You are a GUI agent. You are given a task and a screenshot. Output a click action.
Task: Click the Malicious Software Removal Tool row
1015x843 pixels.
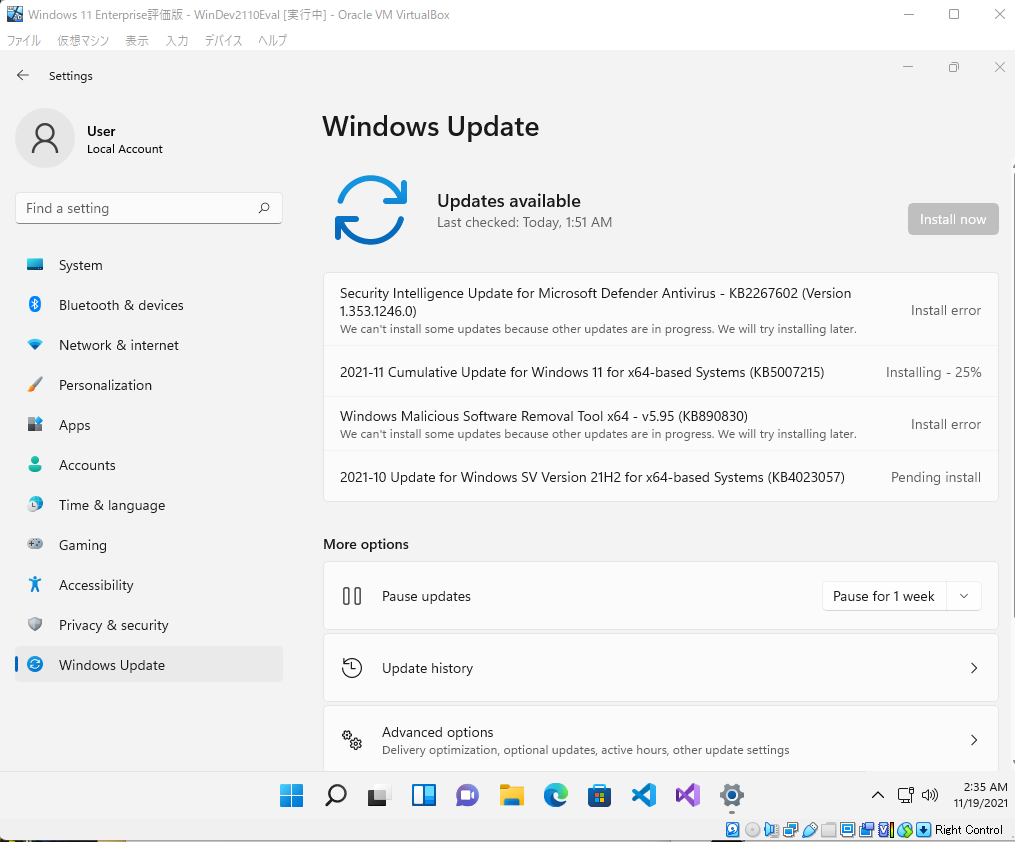(x=660, y=424)
